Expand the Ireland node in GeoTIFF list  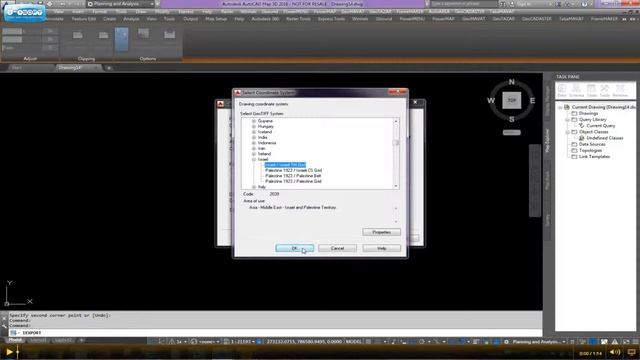253,154
